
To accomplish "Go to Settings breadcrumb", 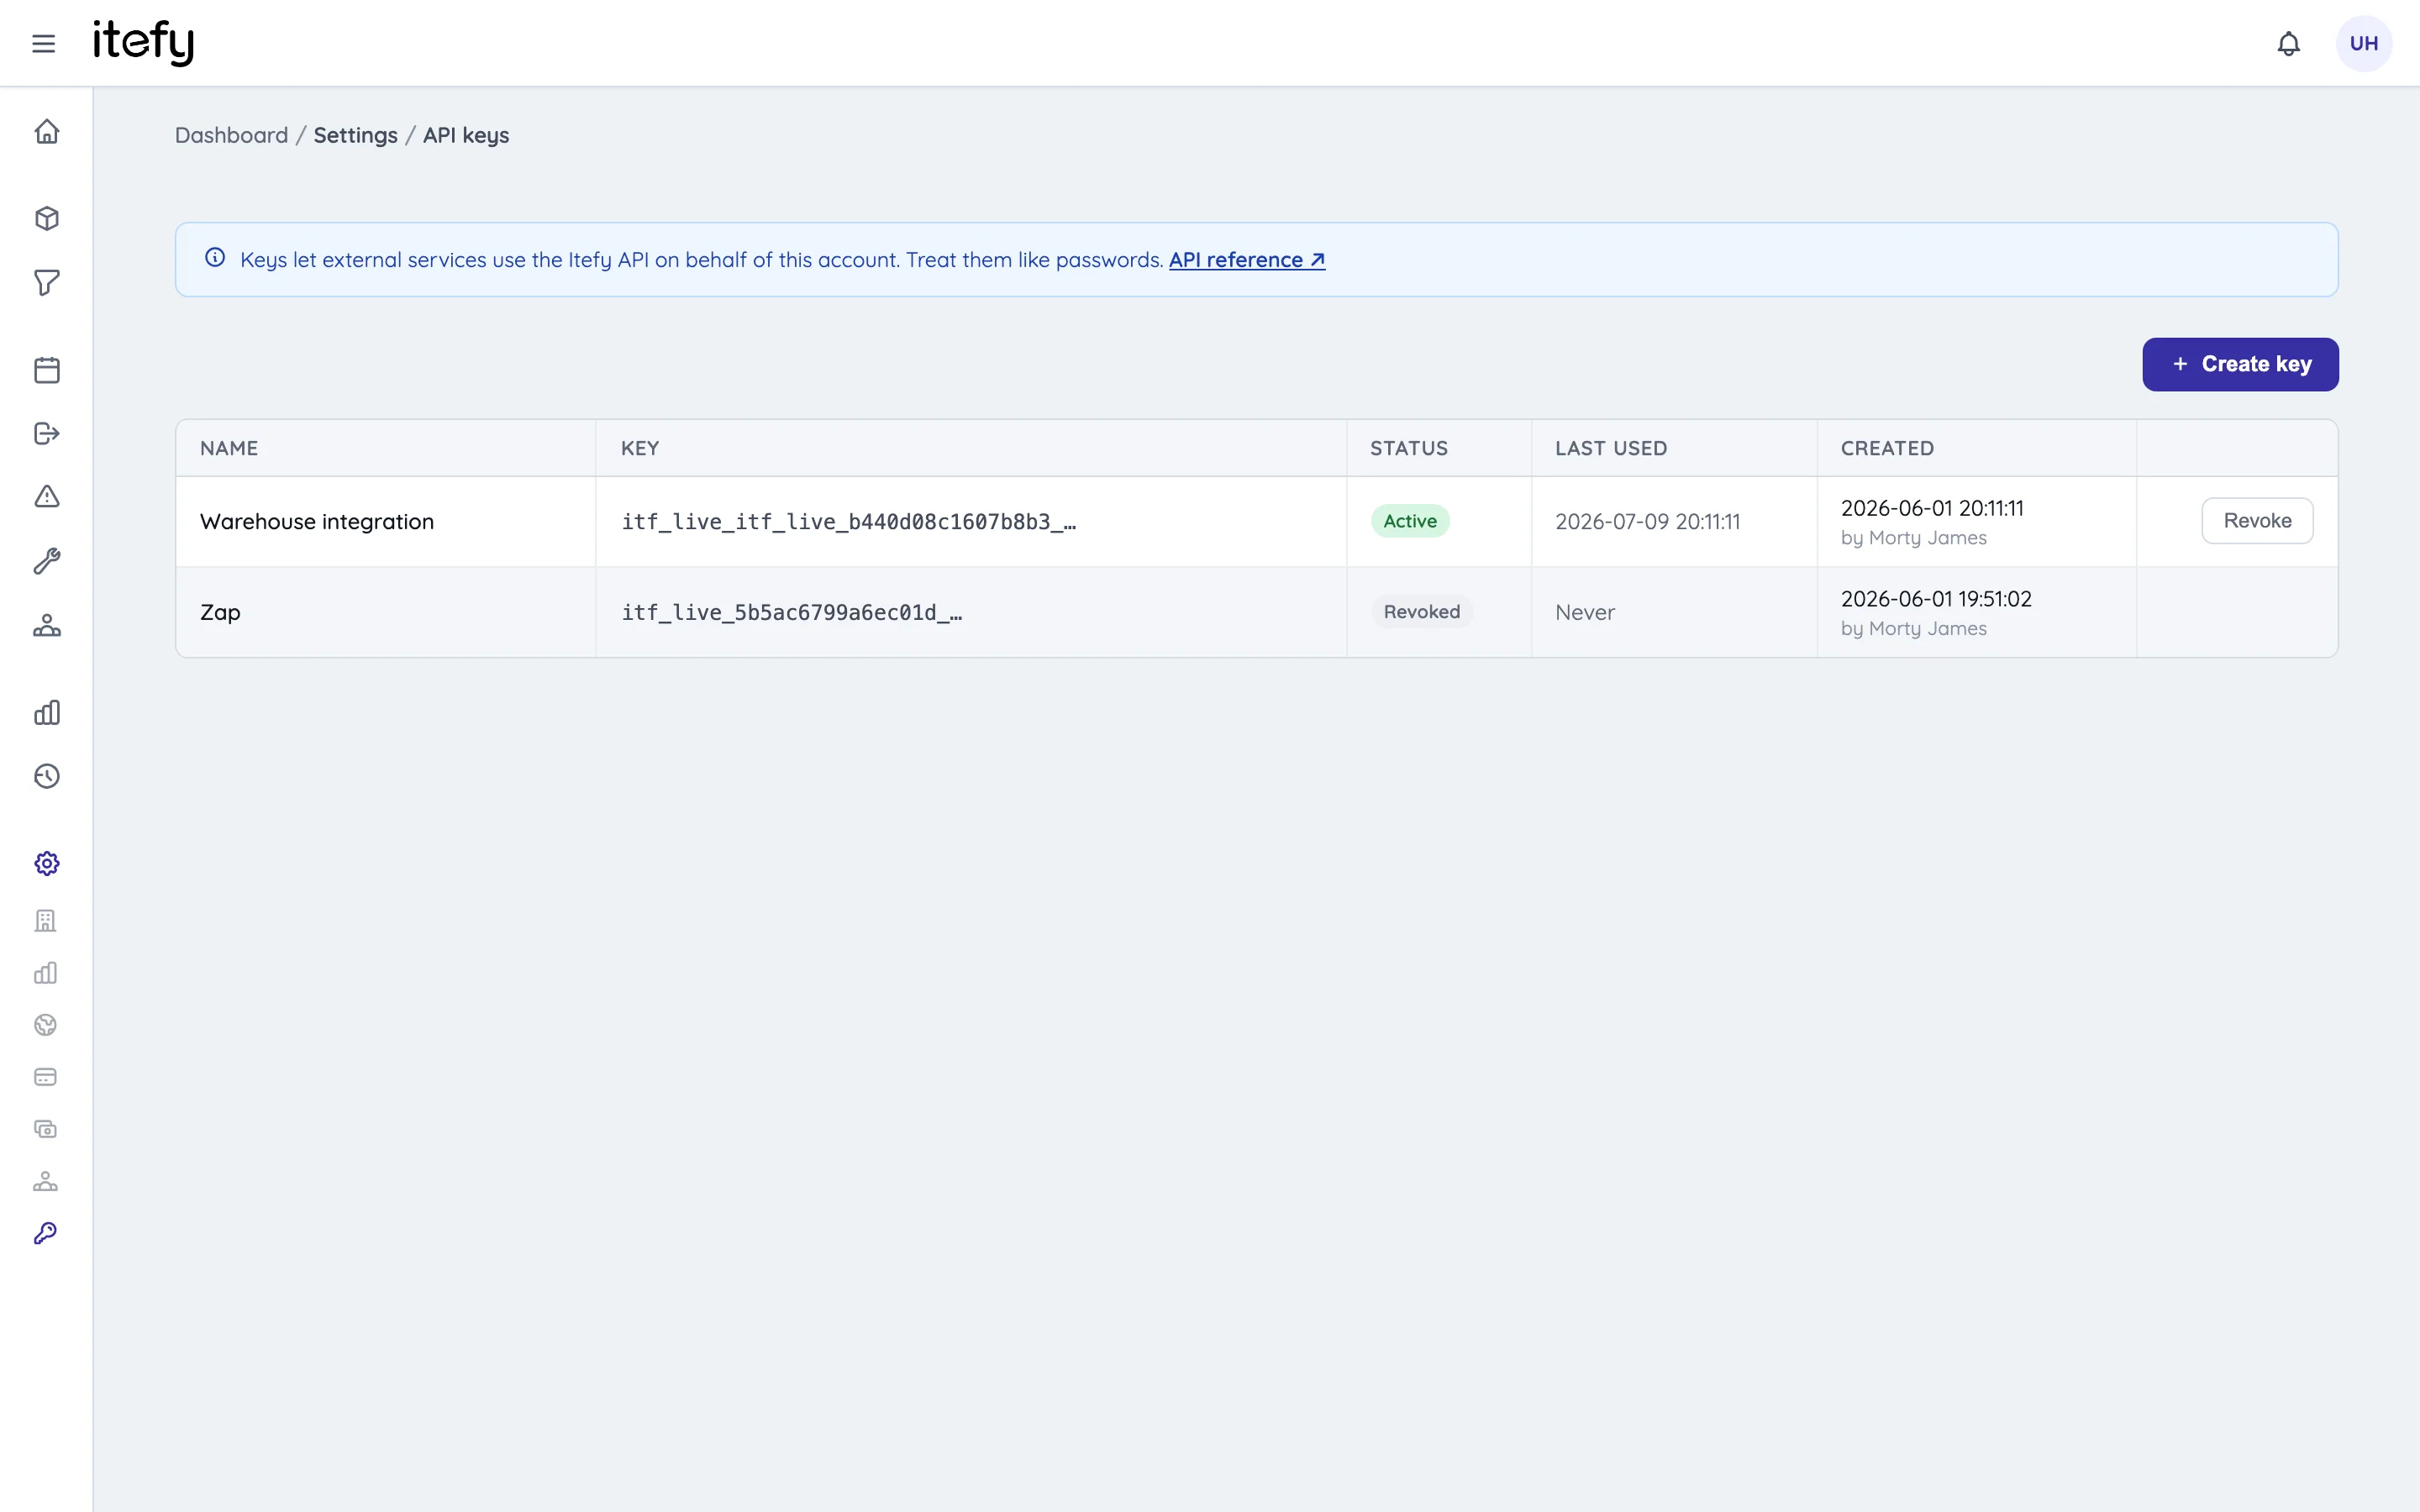I will (355, 135).
